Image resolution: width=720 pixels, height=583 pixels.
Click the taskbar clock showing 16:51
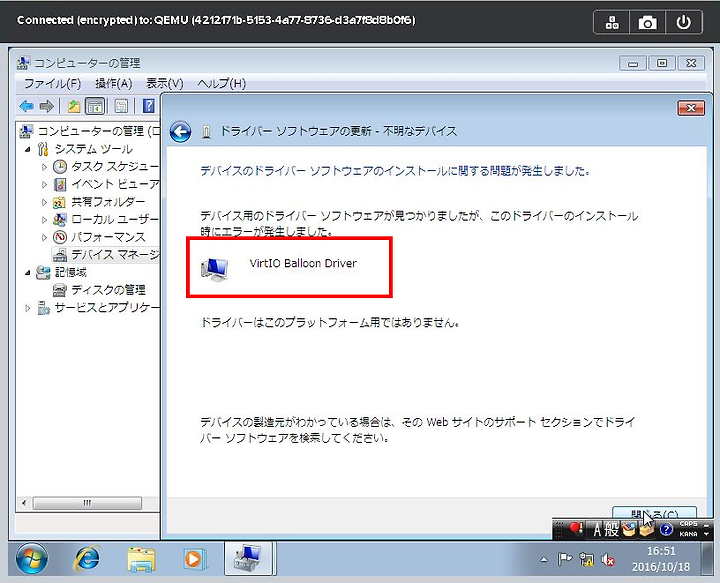click(661, 559)
